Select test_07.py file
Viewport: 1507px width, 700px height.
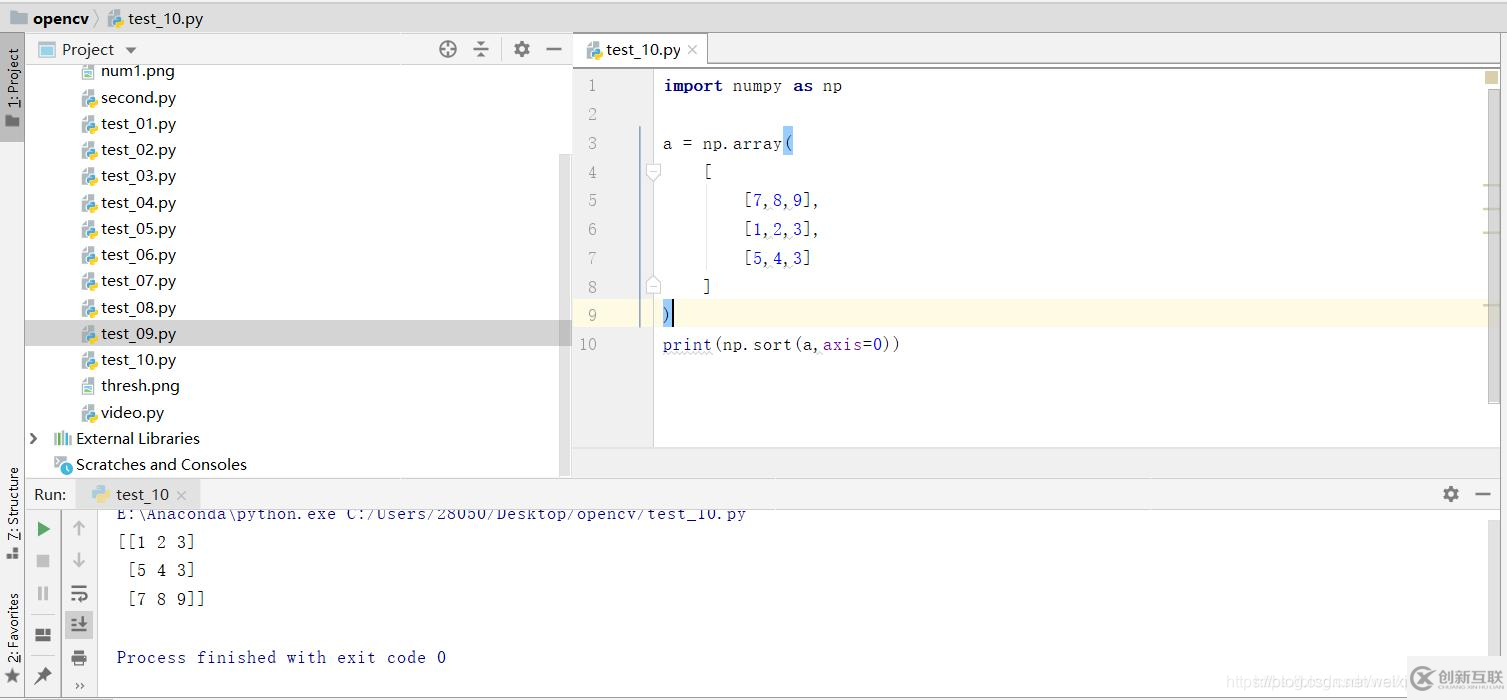[x=138, y=281]
